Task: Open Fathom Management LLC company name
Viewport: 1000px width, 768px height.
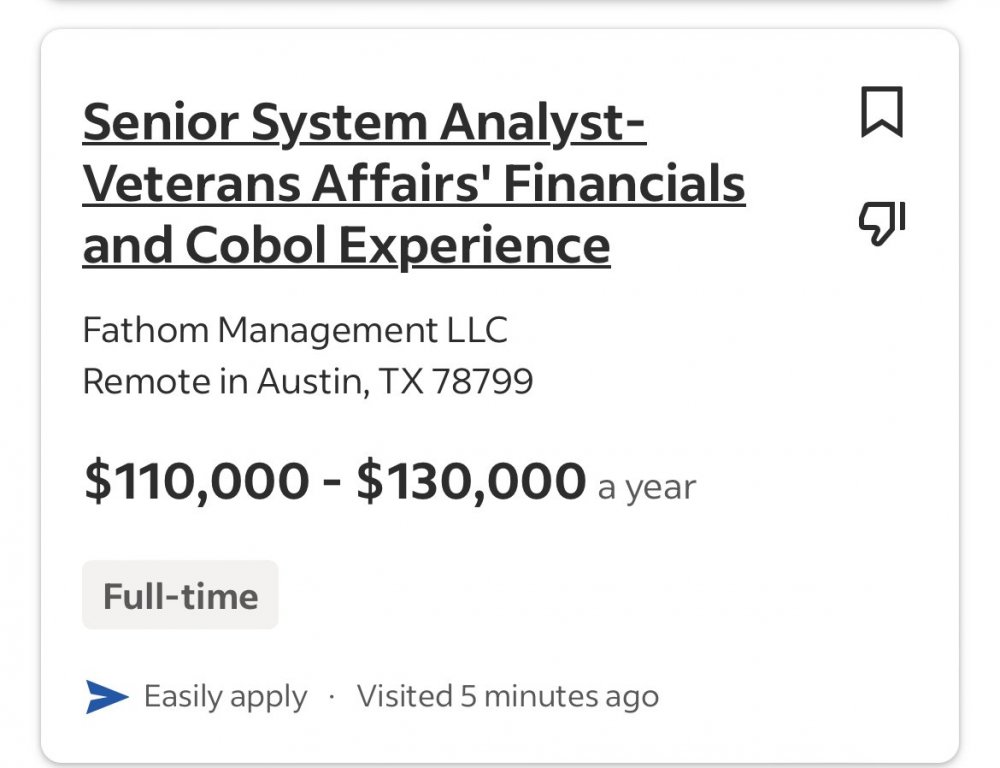Action: (x=295, y=330)
